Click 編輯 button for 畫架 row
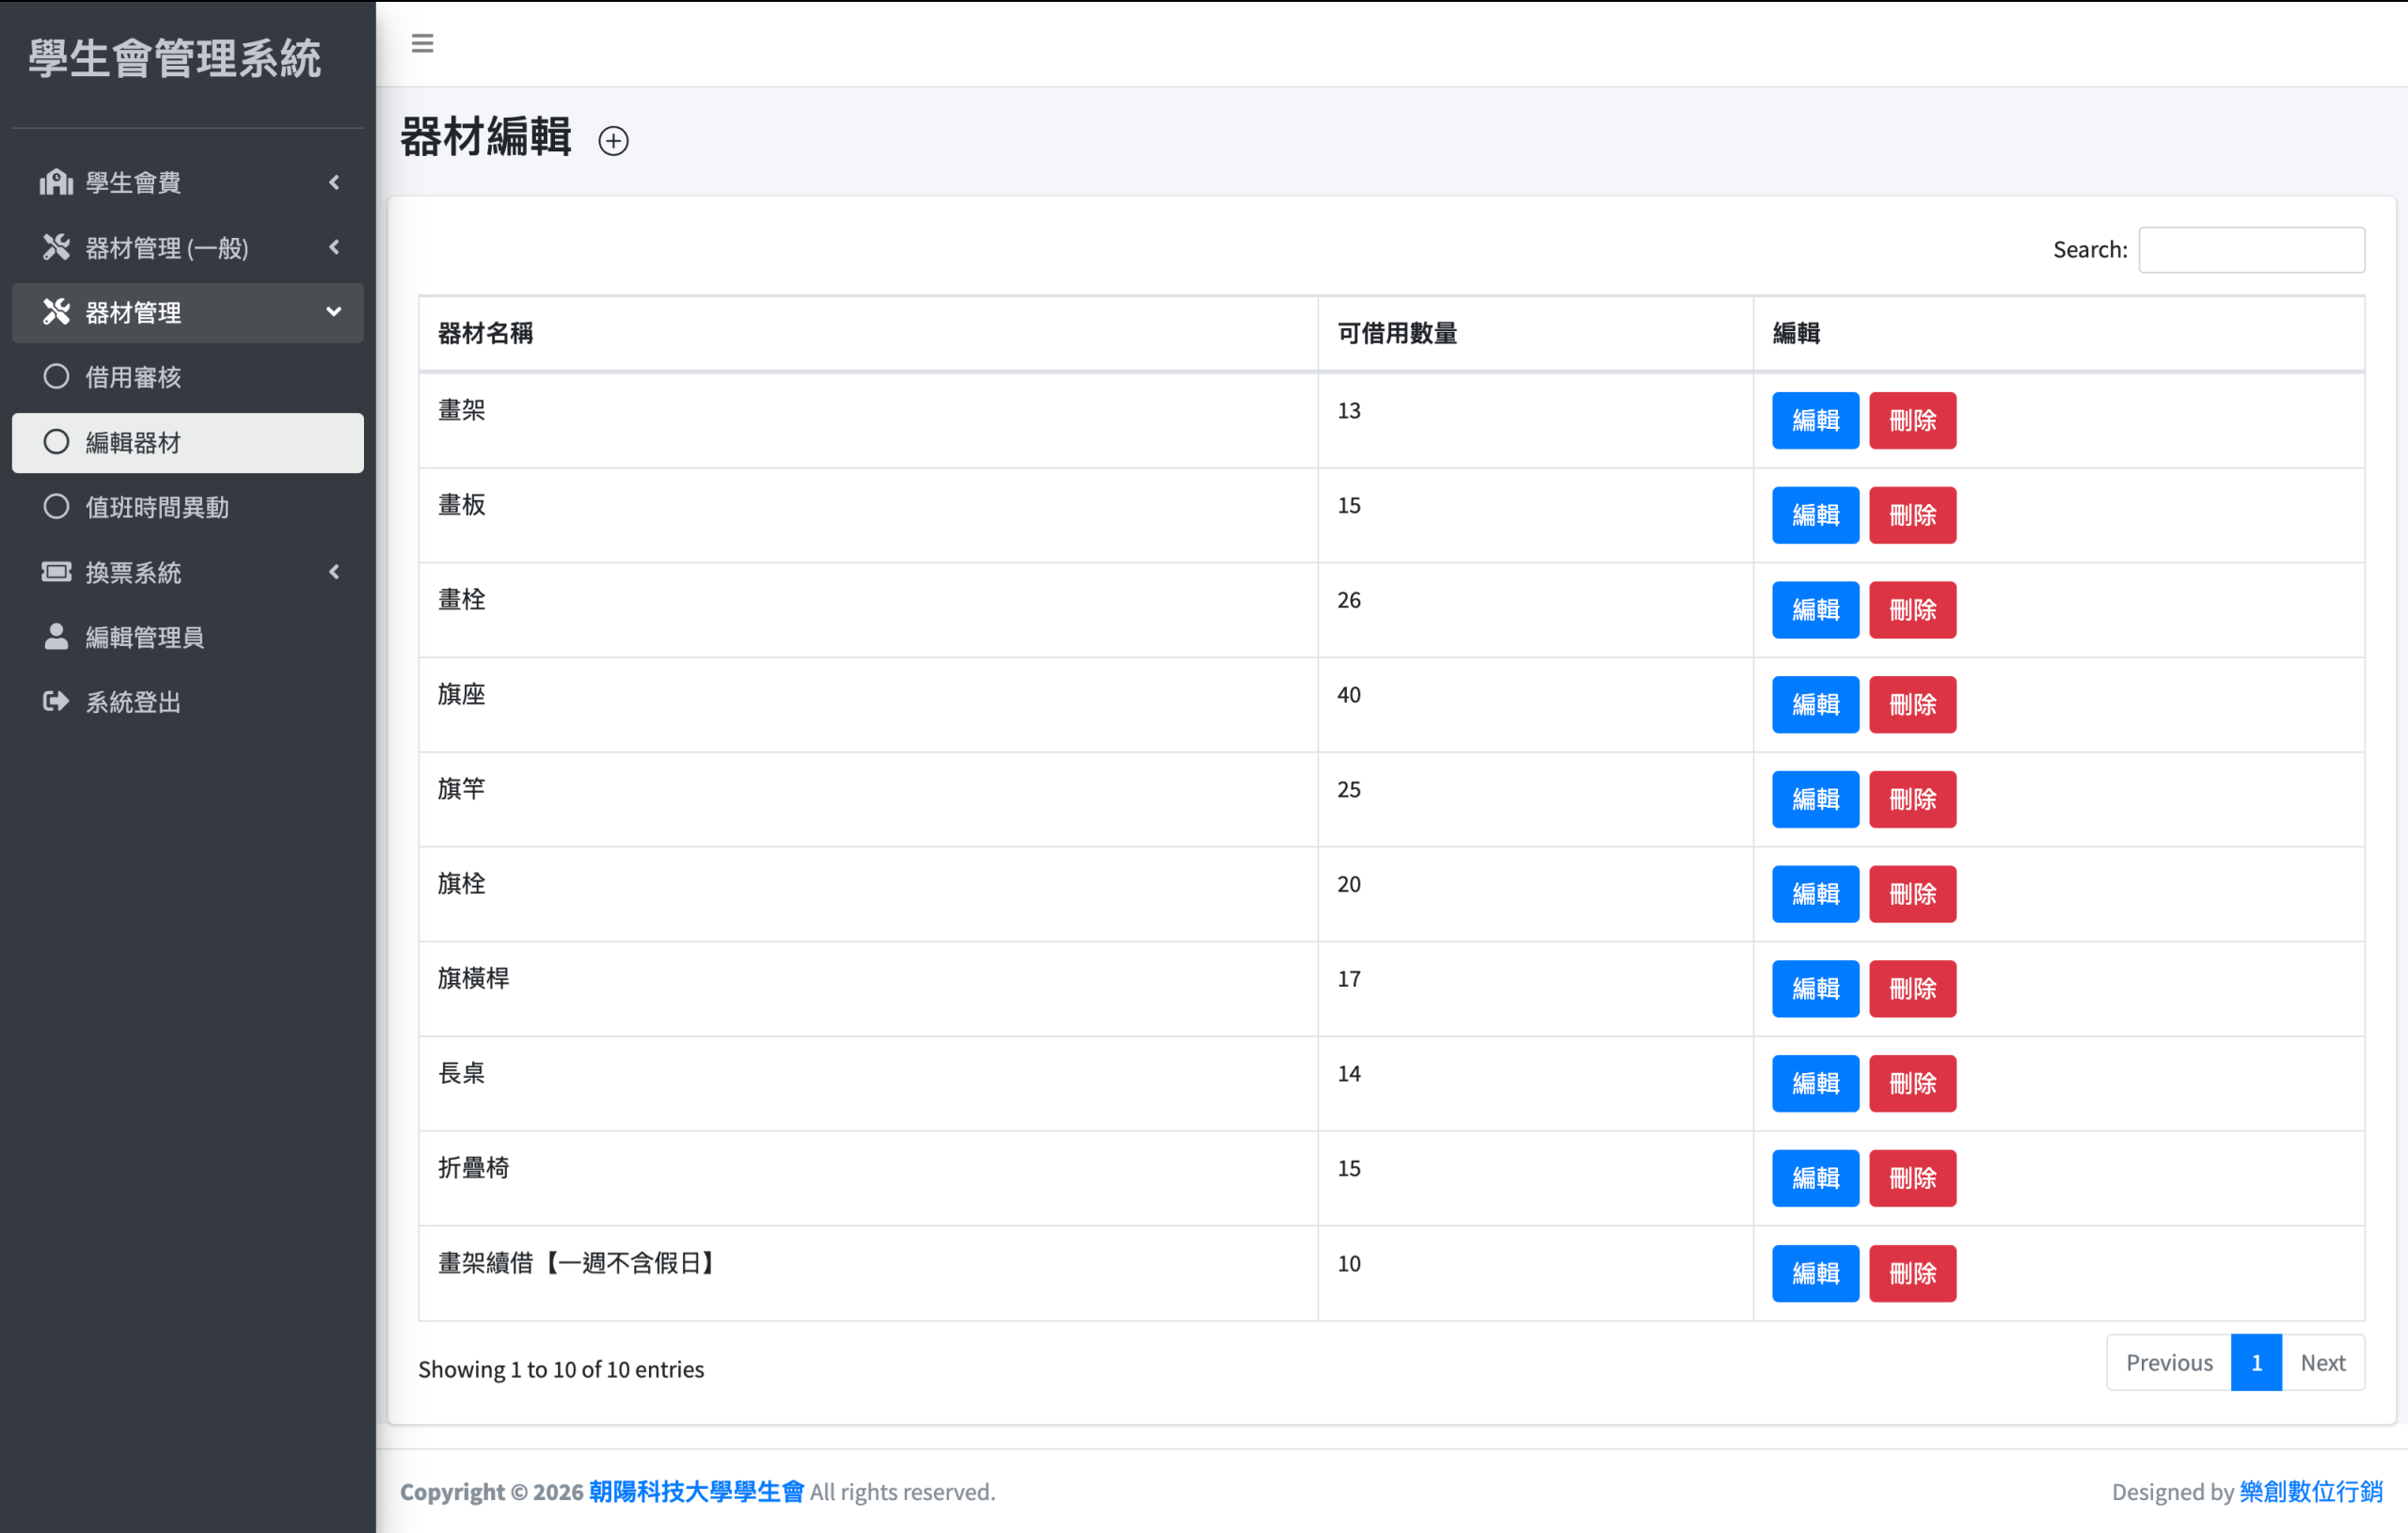 pyautogui.click(x=1814, y=420)
